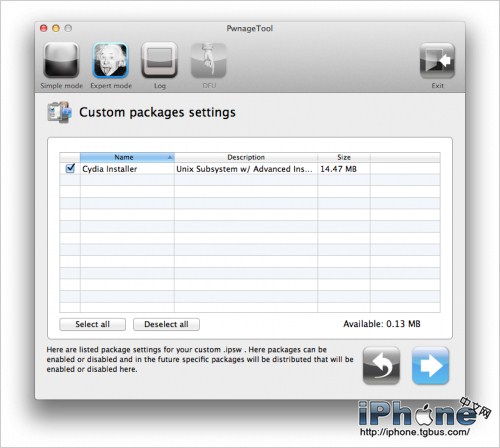Click the DFU toolbar icon
This screenshot has height=448, width=500.
coord(209,60)
